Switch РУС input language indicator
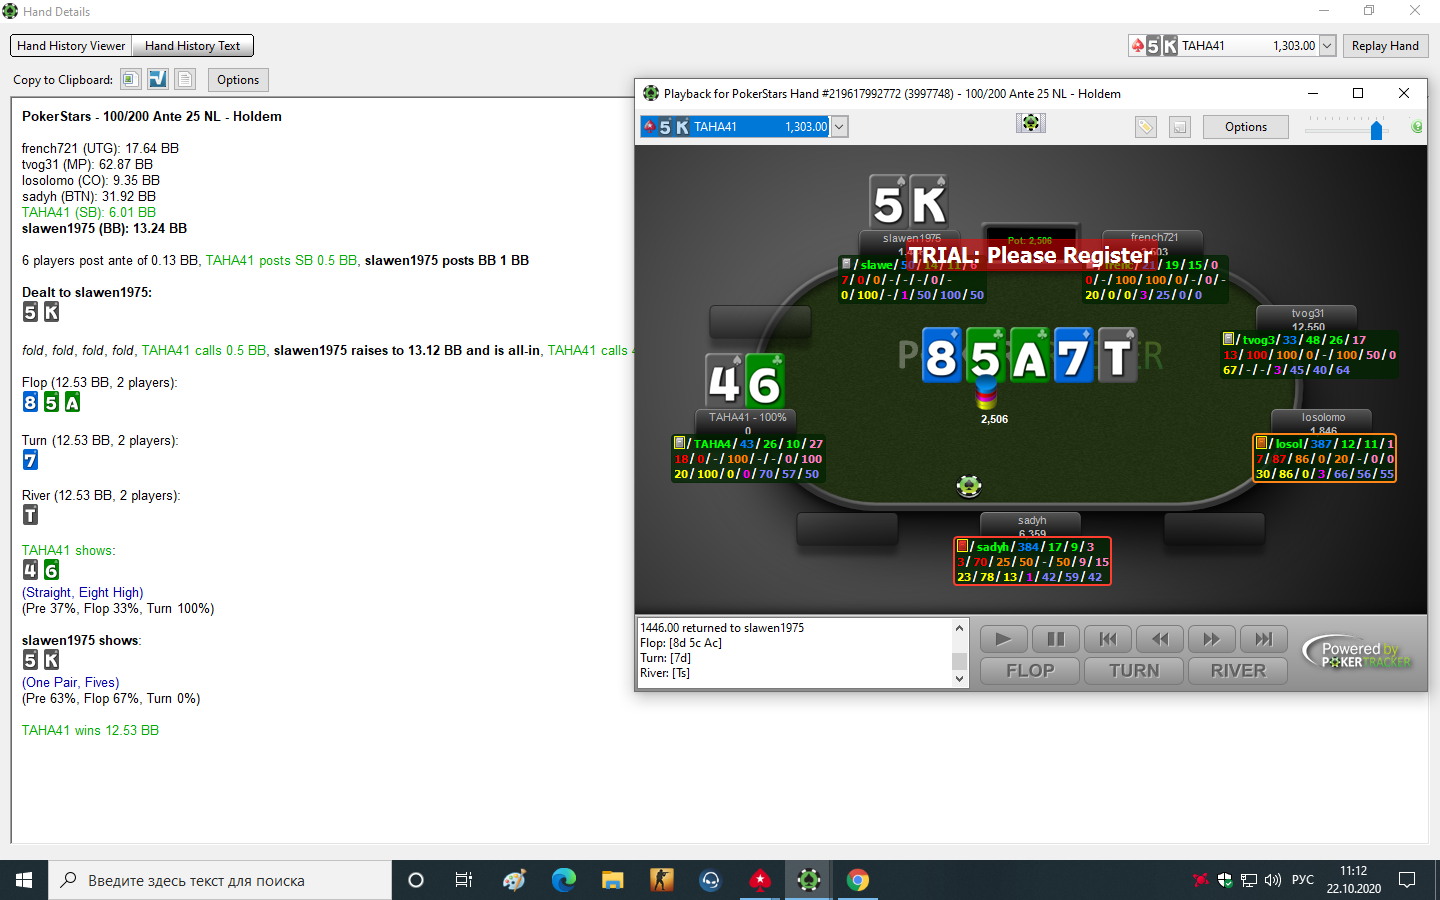1440x900 pixels. click(x=1303, y=880)
